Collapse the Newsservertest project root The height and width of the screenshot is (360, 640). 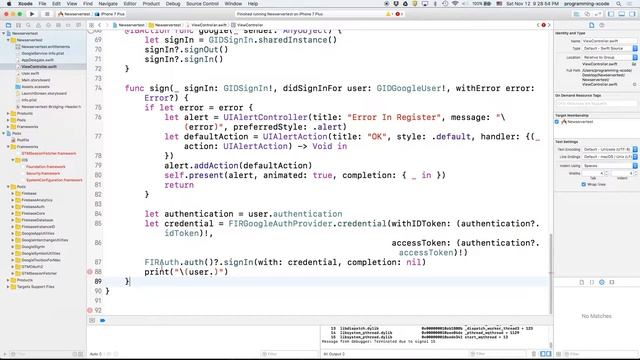tap(4, 33)
